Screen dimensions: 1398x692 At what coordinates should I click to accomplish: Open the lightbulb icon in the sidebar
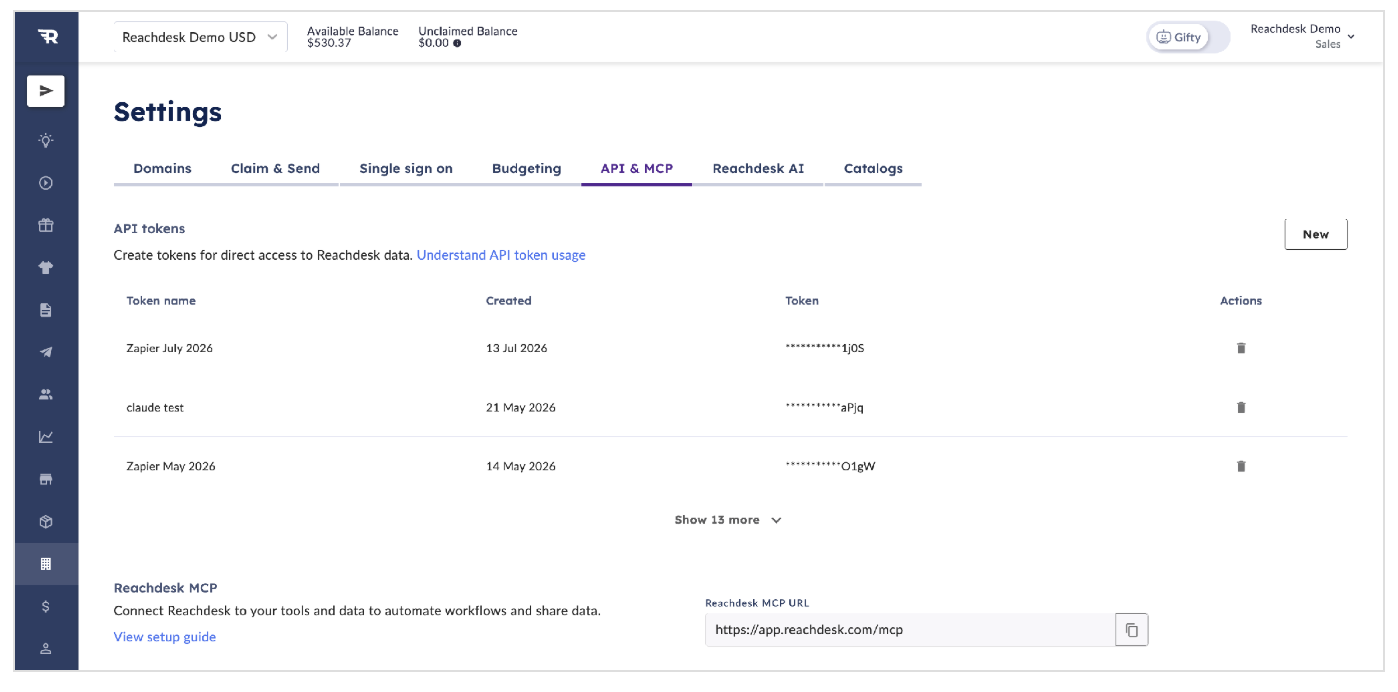pyautogui.click(x=46, y=140)
